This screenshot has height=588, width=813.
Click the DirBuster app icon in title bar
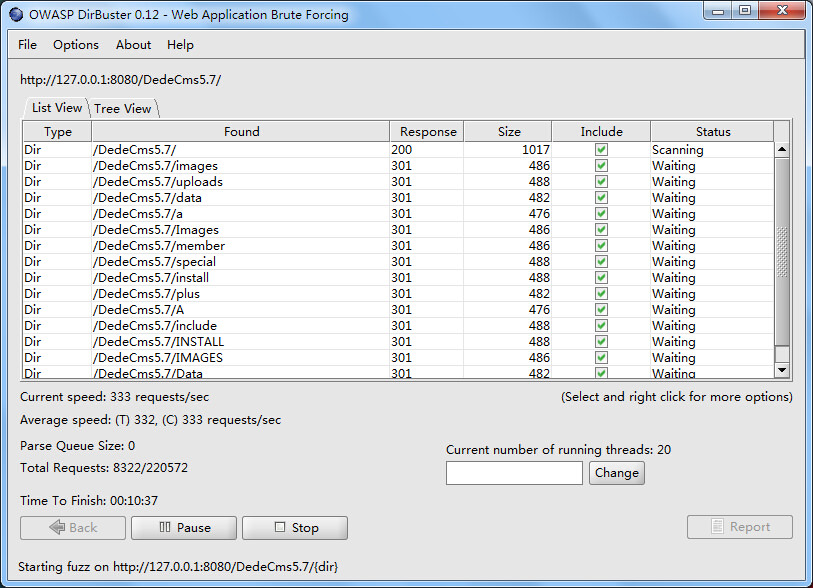(15, 14)
